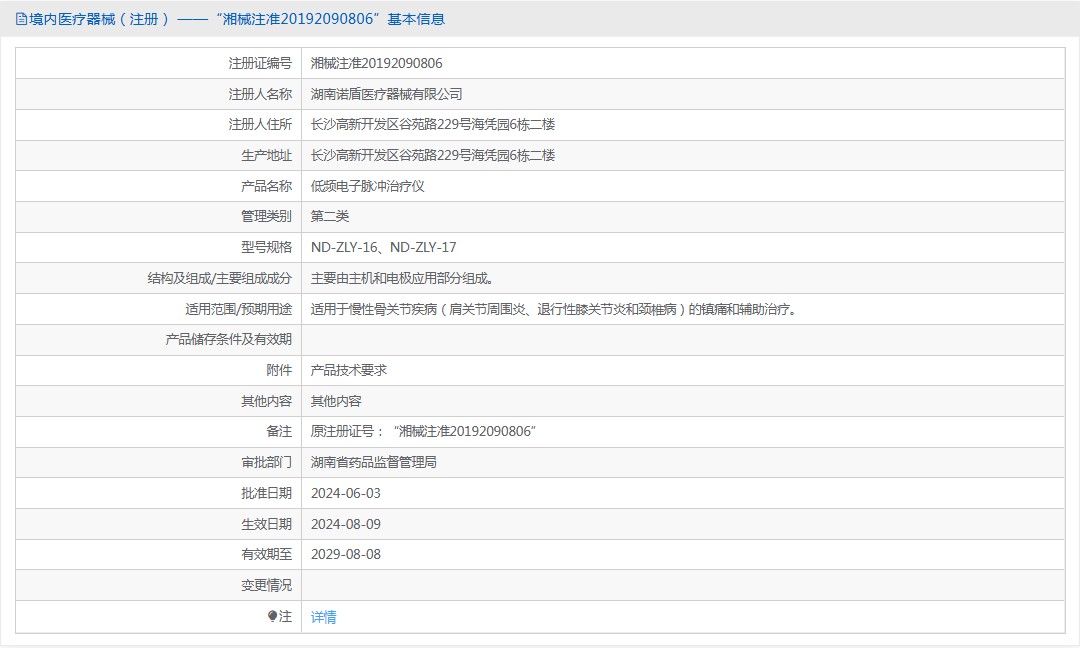Click the text 主要由主机和电极应用部分组成。
Image resolution: width=1080 pixels, height=648 pixels.
pyautogui.click(x=402, y=278)
